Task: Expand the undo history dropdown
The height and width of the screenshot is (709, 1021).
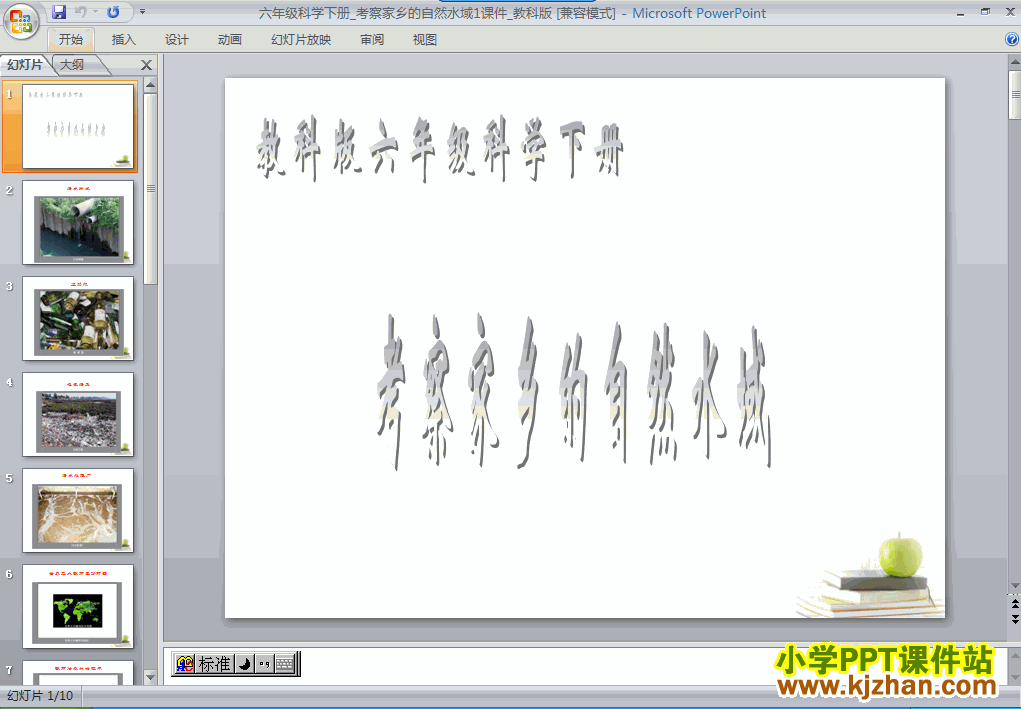Action: [95, 12]
